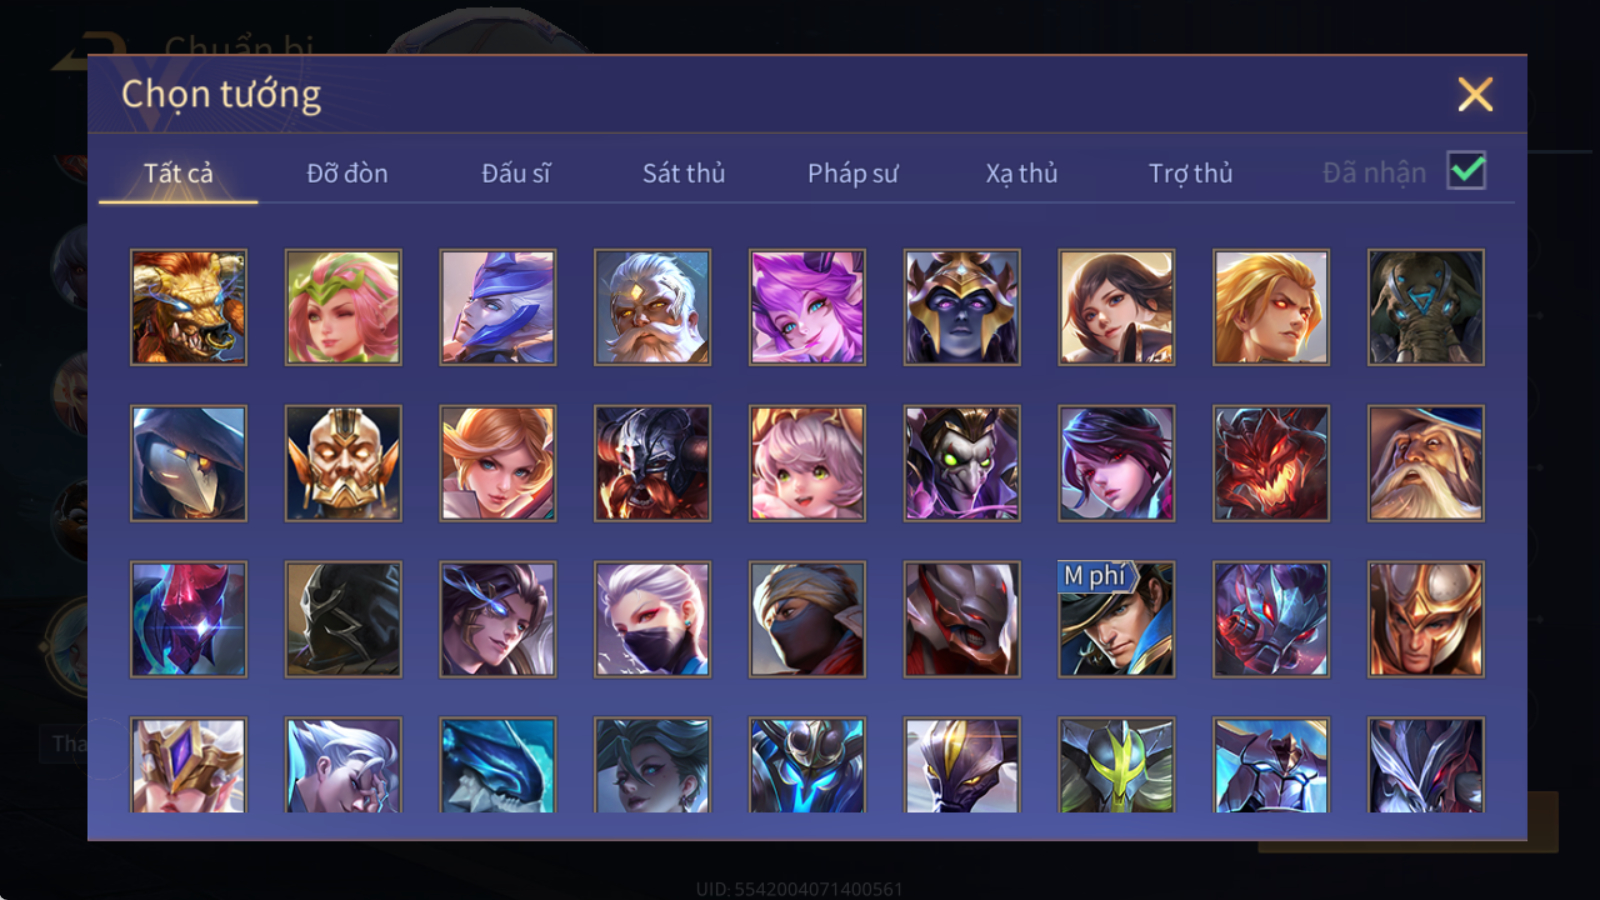The width and height of the screenshot is (1600, 900).
Task: Choose the white-bearded old man hero with hat
Action: point(1426,463)
